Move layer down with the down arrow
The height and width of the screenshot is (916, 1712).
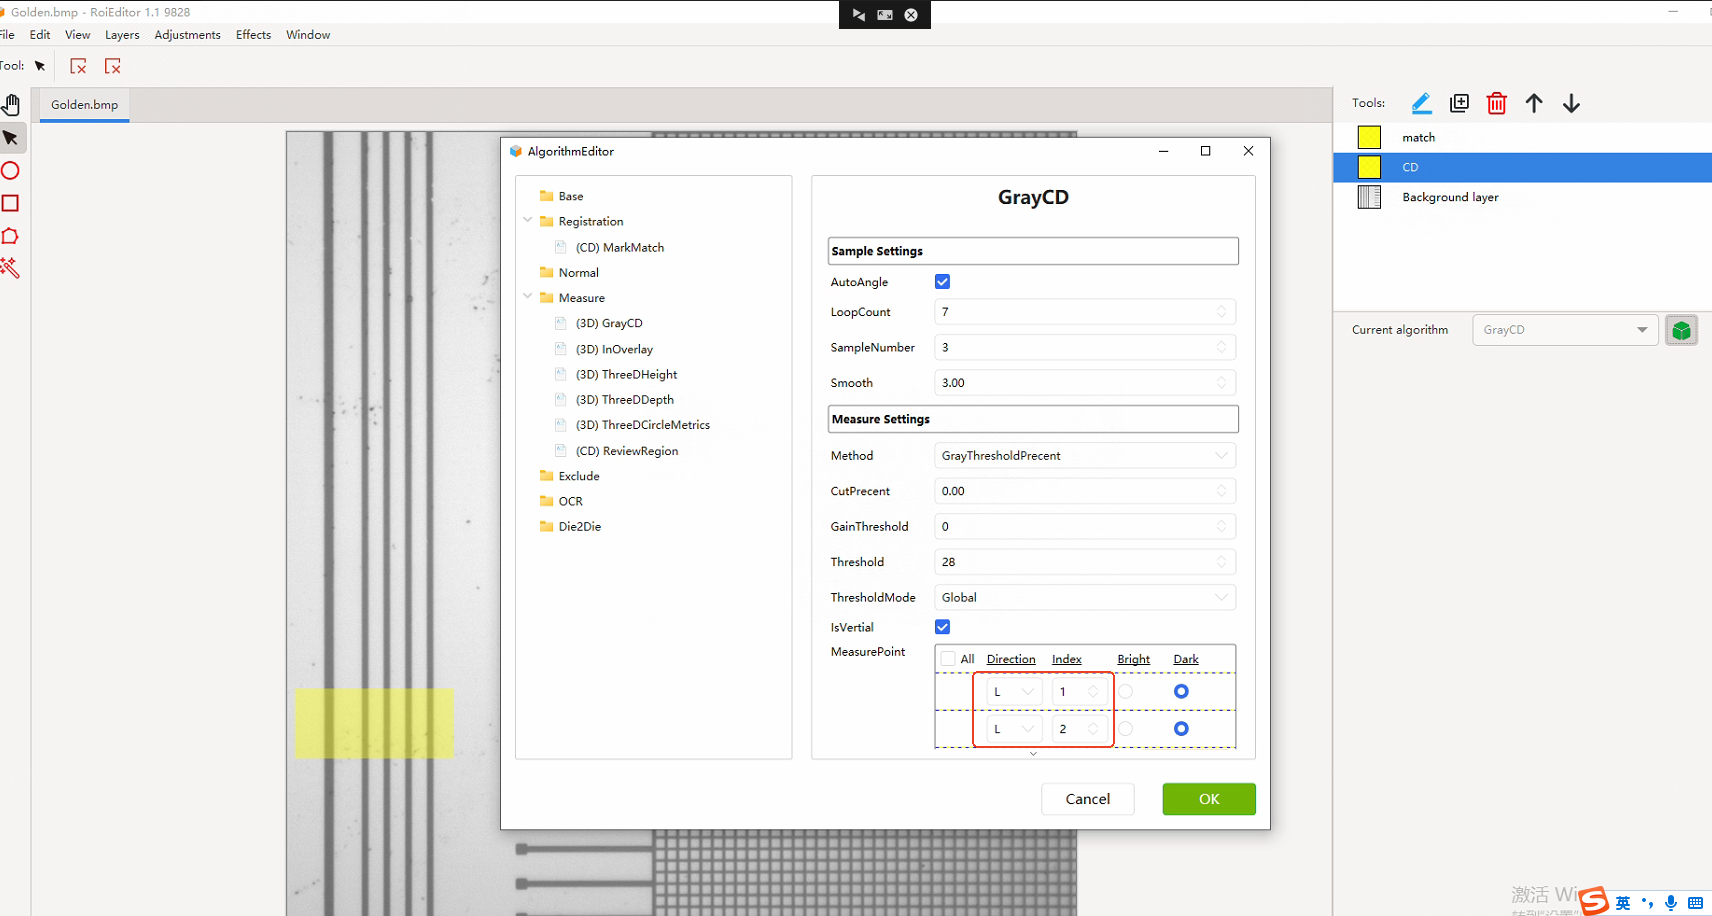pos(1571,103)
